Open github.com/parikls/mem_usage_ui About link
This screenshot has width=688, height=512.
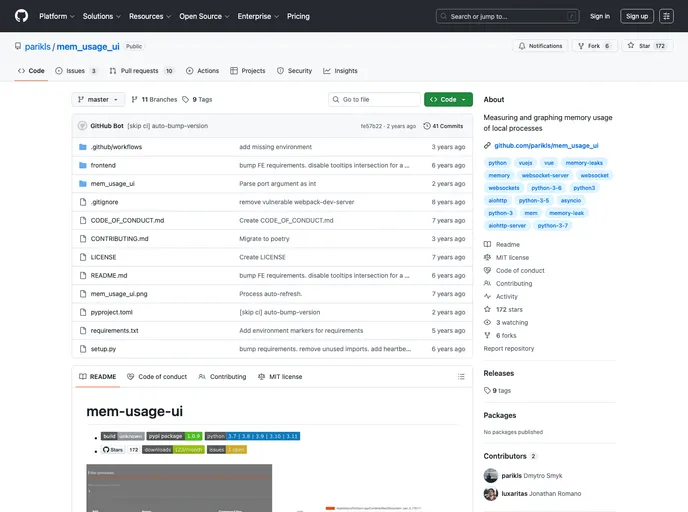(x=546, y=146)
